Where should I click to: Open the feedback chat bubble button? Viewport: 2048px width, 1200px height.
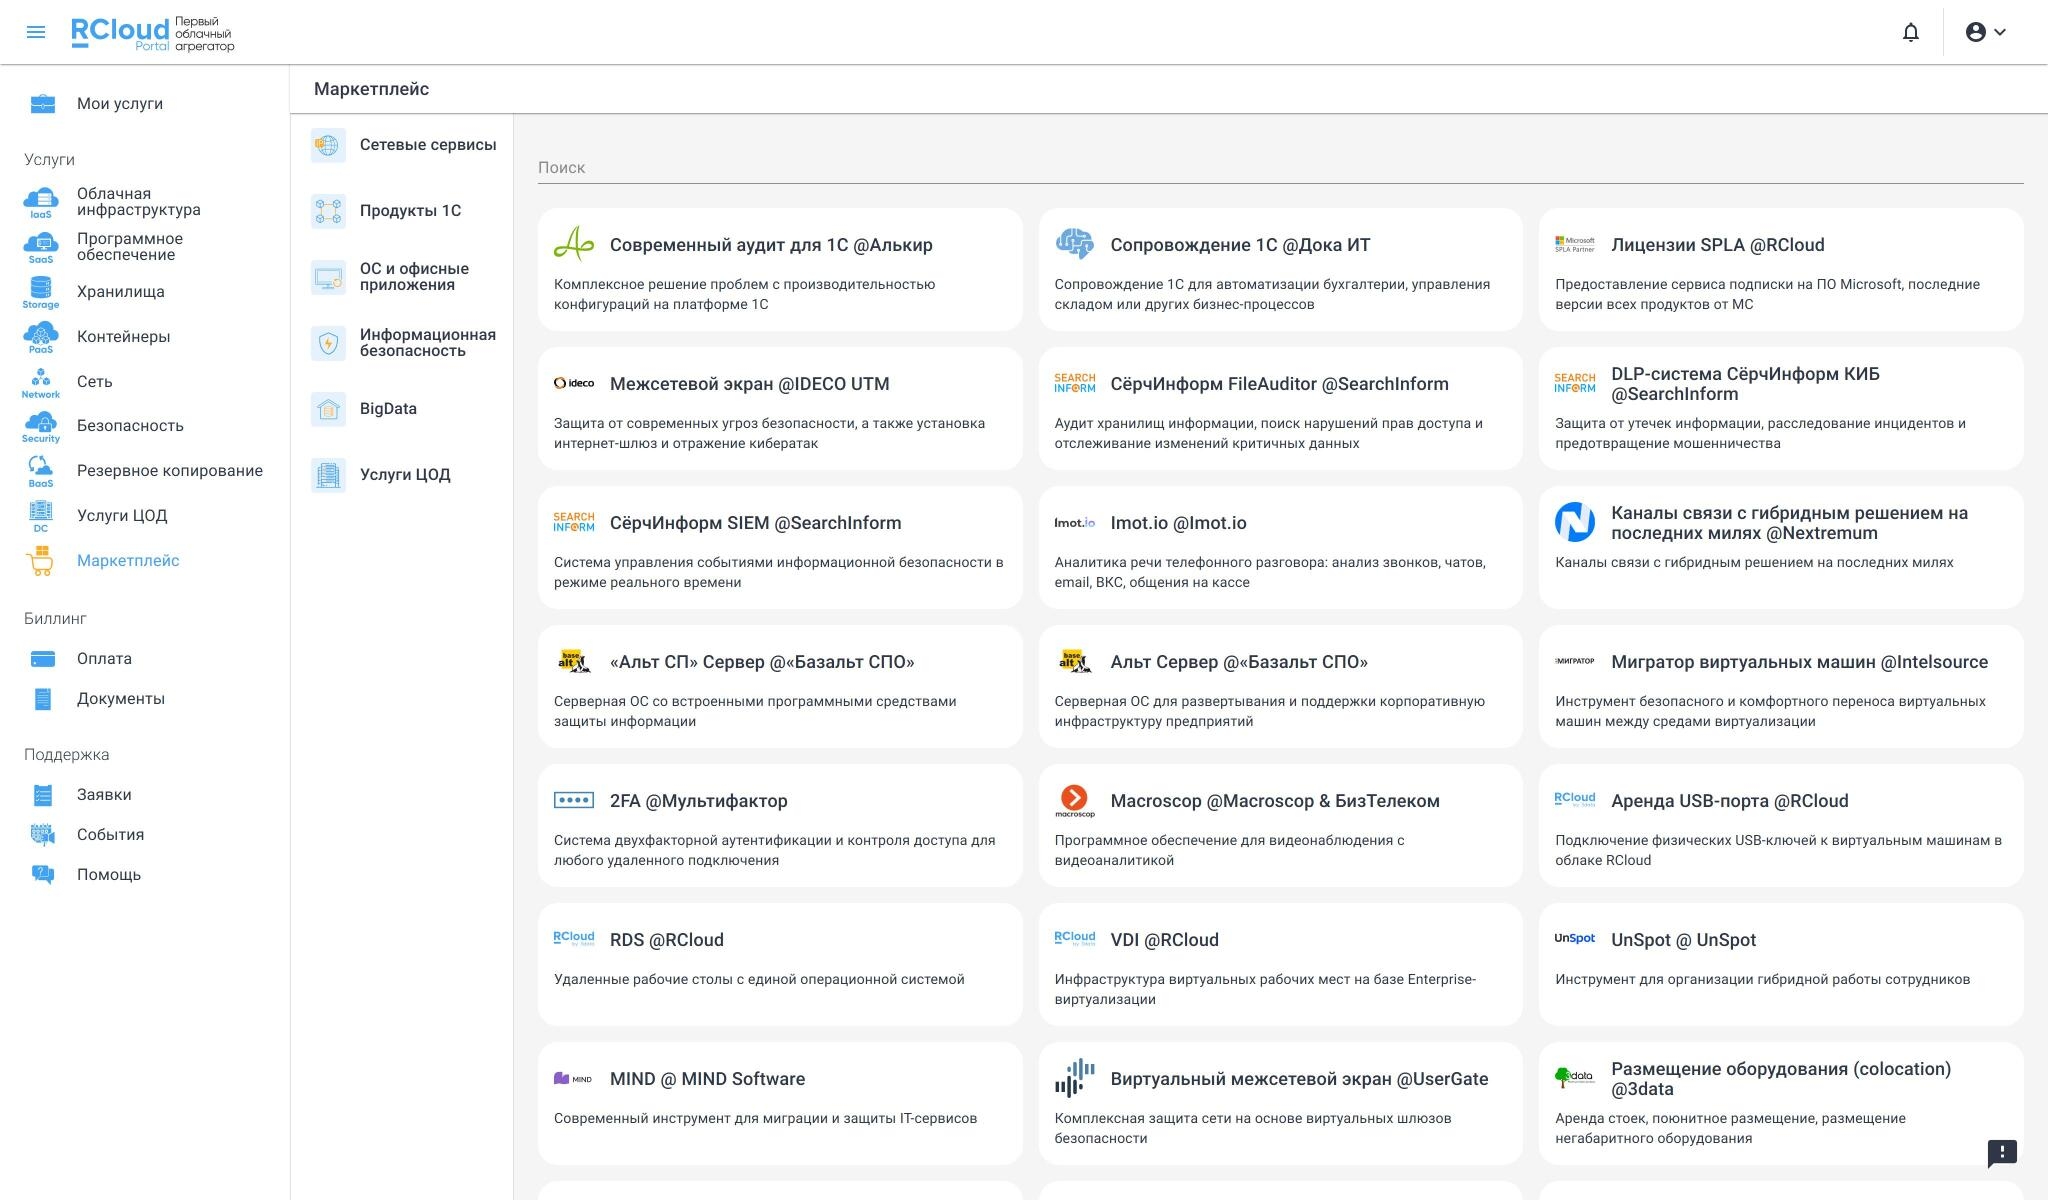pyautogui.click(x=2002, y=1153)
